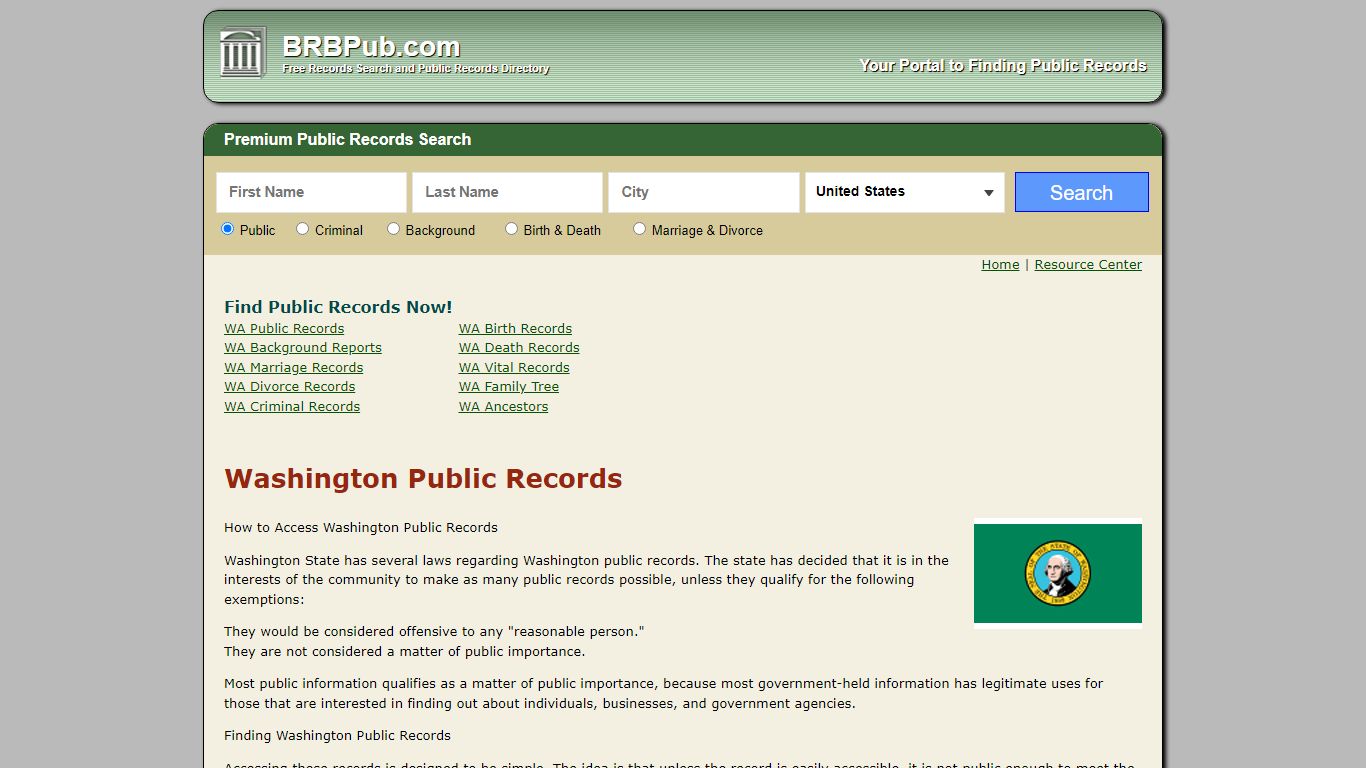Choose the Marriage & Divorce radio option

pyautogui.click(x=639, y=229)
